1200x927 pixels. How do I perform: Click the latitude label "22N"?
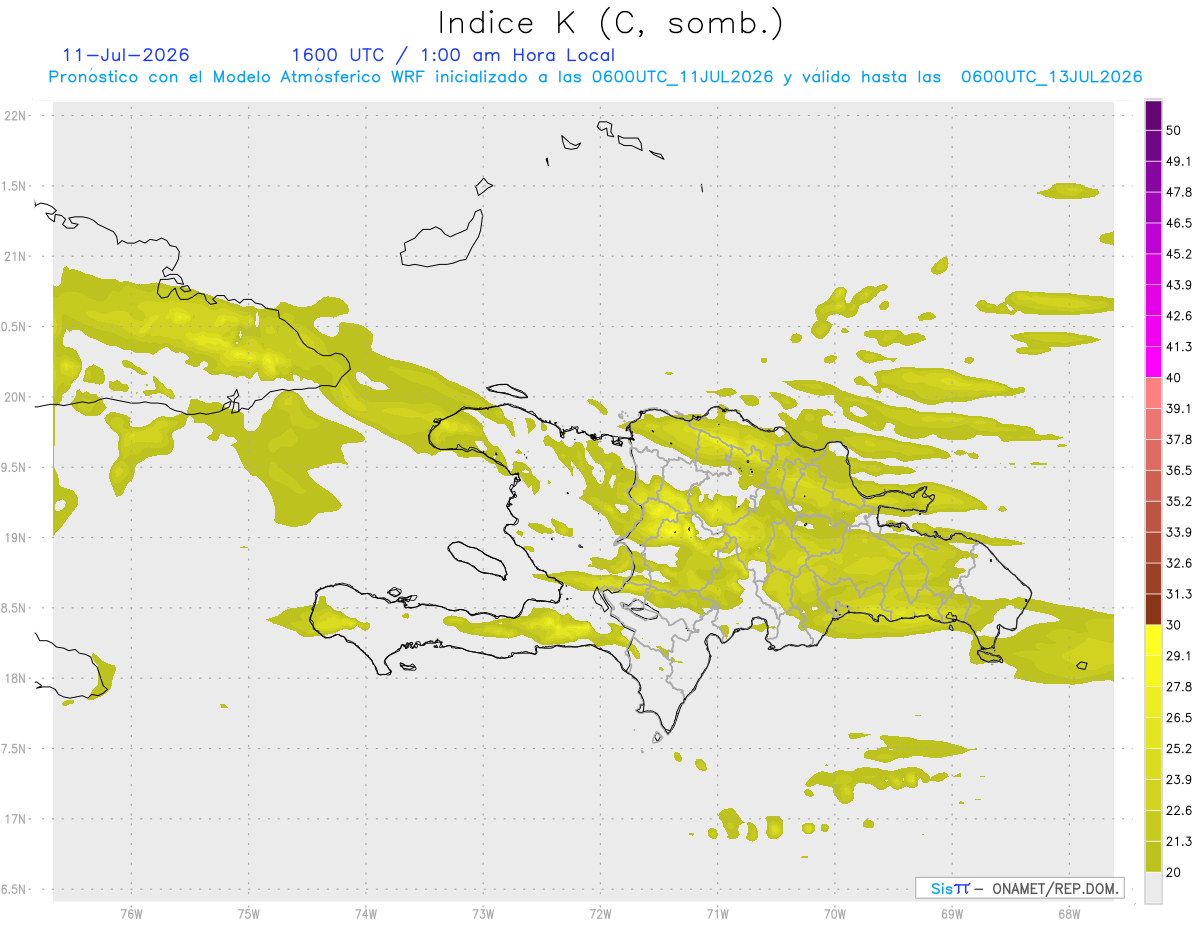pyautogui.click(x=17, y=115)
